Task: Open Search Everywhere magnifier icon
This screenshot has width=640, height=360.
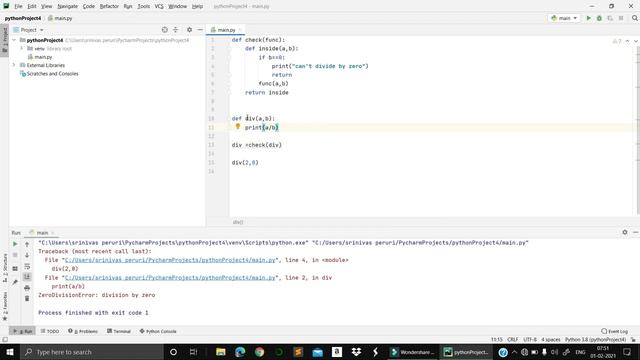Action: [635, 18]
